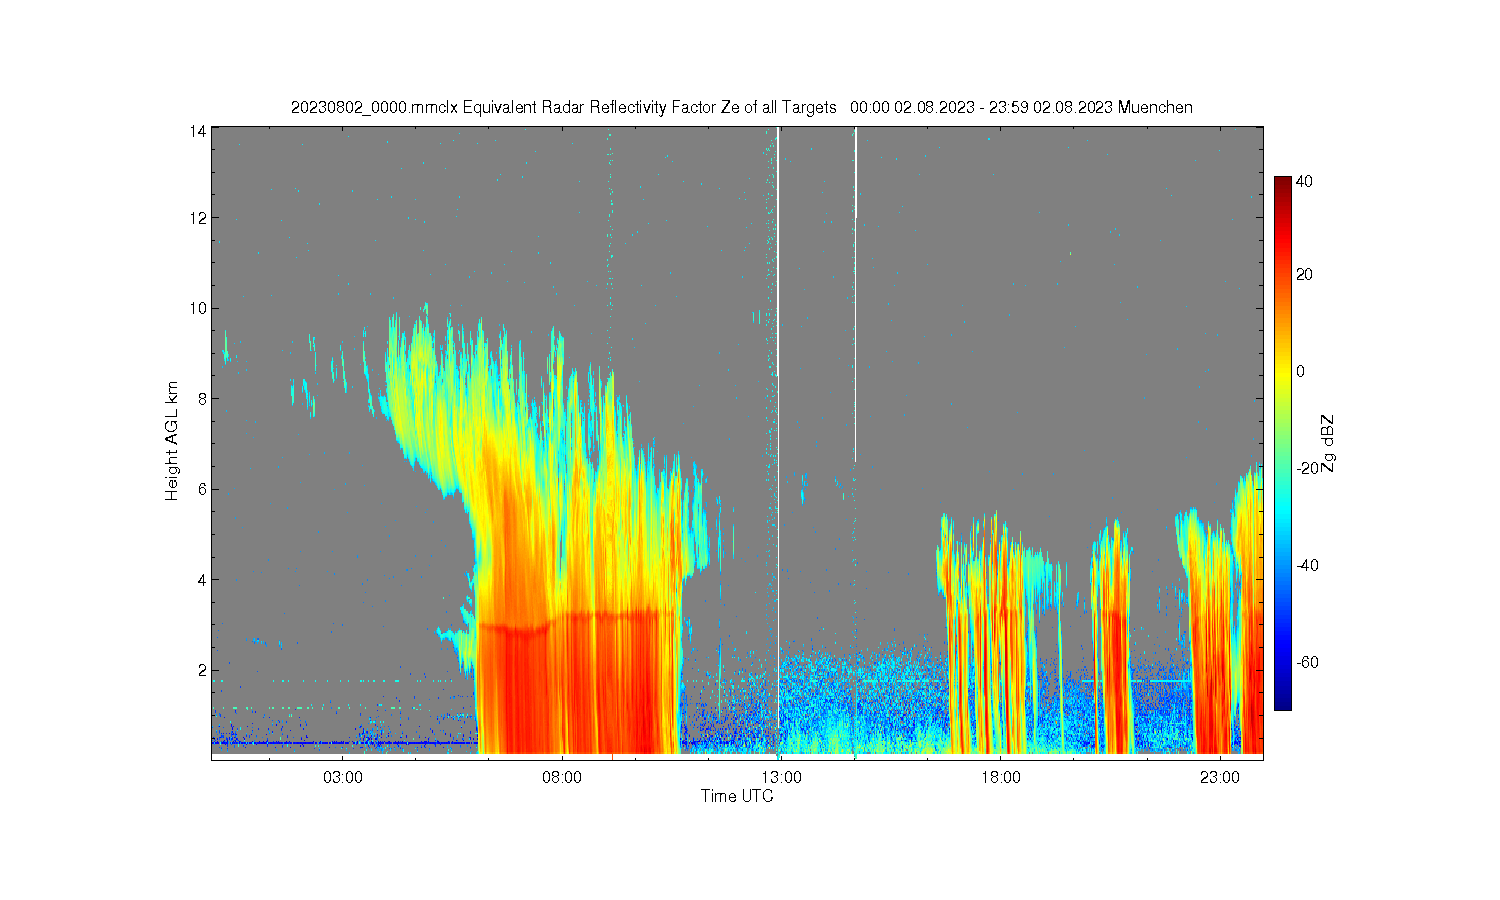Click the colorbar label -40
The image size is (1500, 900).
[1307, 565]
